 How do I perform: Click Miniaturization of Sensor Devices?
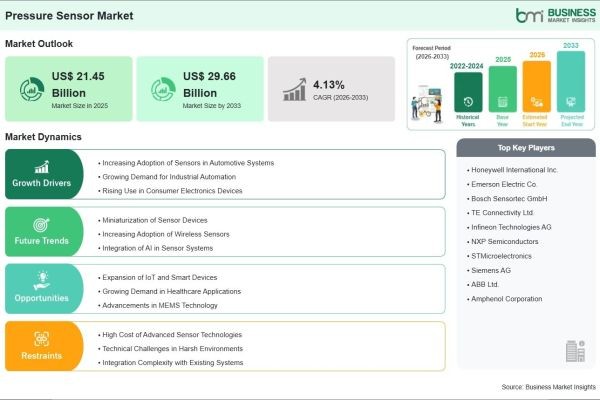[153, 220]
